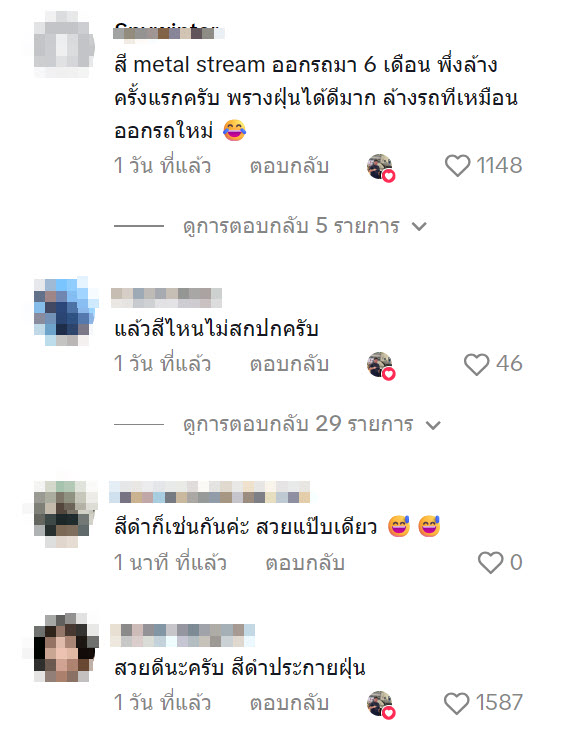Reply (ตอบกลับ) to แล้วสีไหนไม่สกปกครับ comment
572x740 pixels.
[x=289, y=364]
